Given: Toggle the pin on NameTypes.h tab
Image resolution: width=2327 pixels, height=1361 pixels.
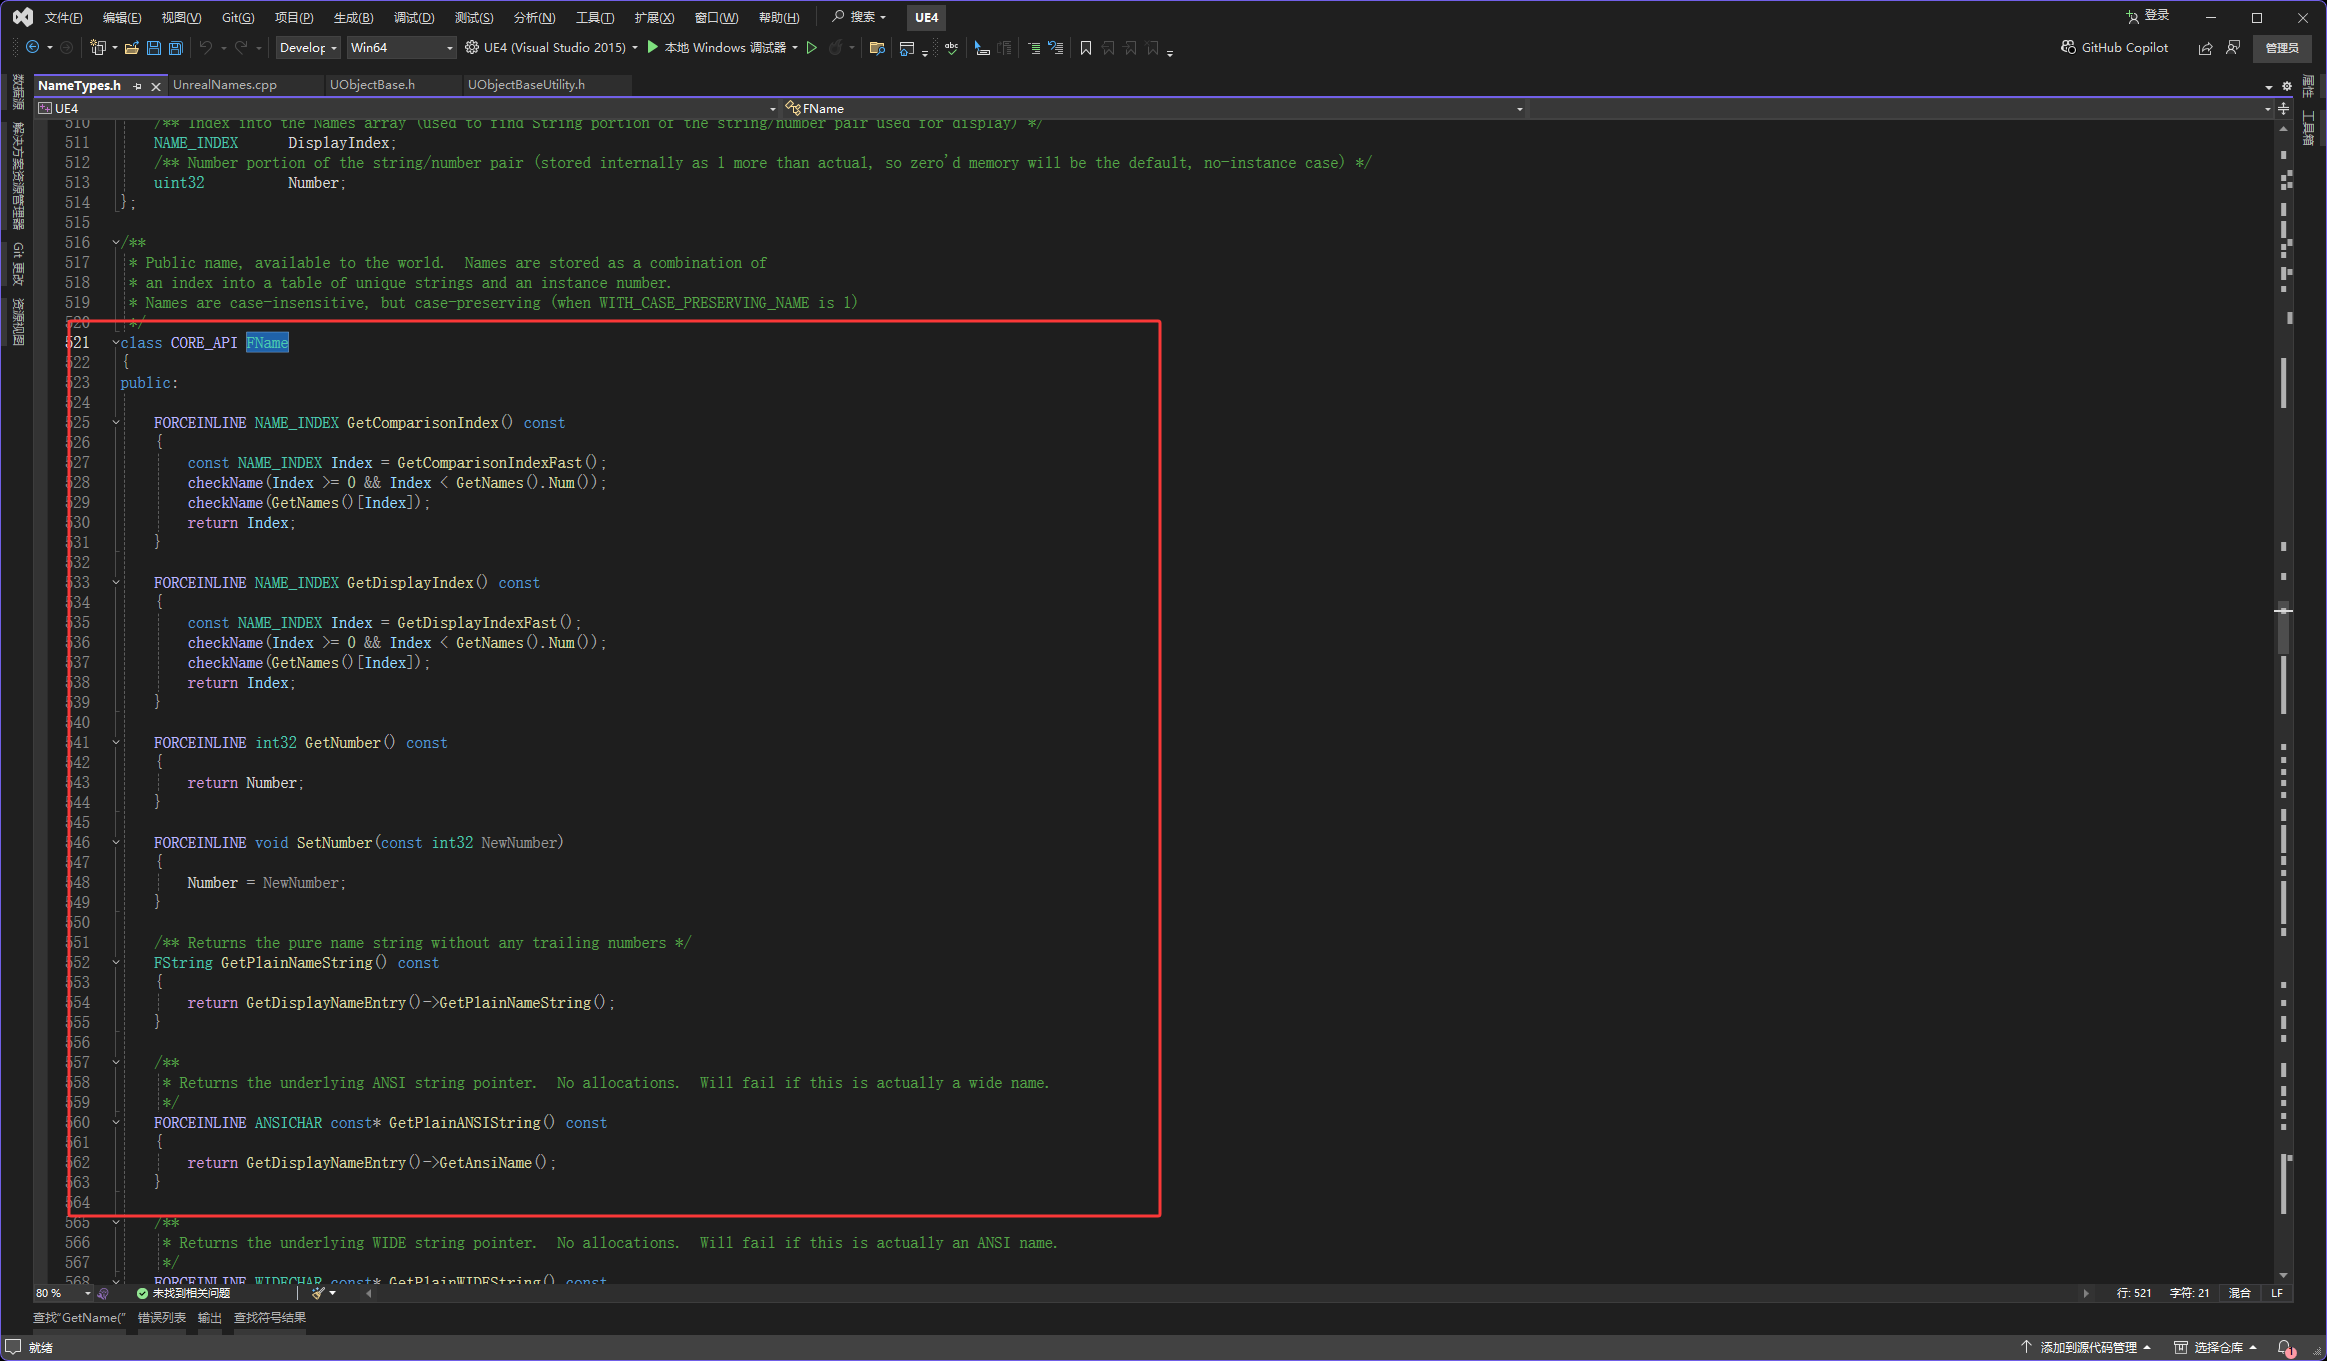Looking at the screenshot, I should 138,86.
